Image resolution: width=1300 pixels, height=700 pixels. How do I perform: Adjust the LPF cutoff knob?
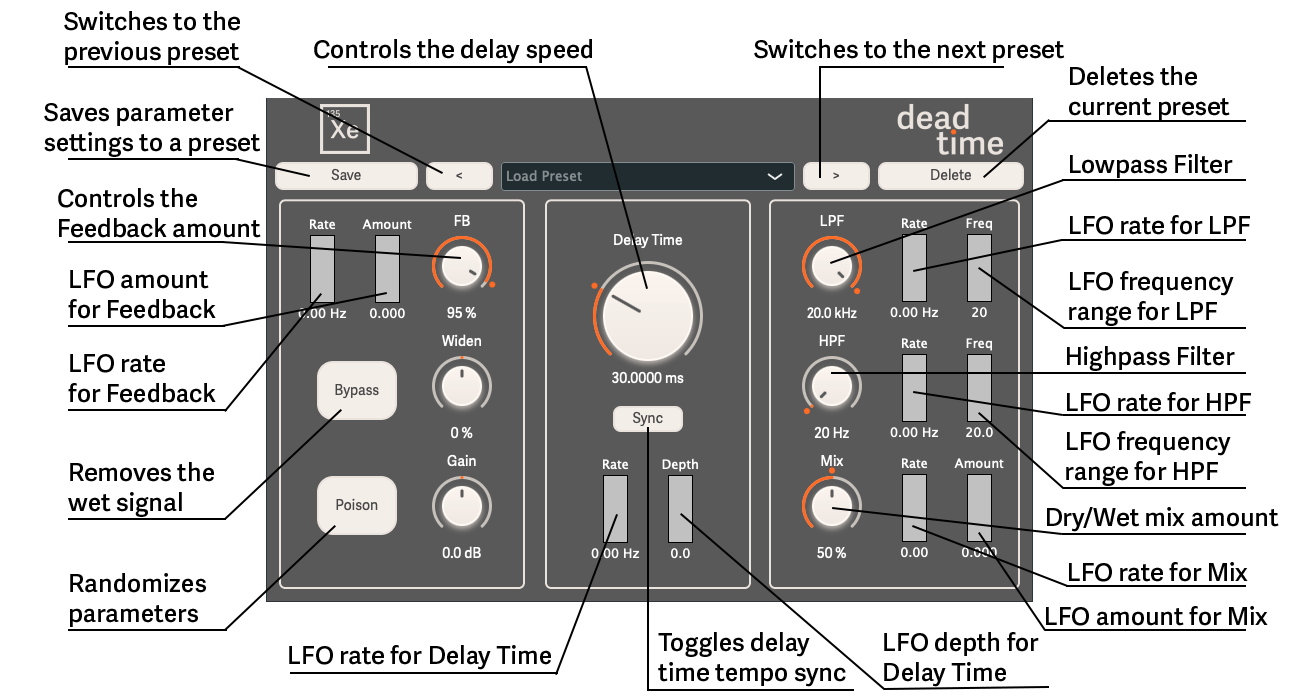(x=831, y=266)
